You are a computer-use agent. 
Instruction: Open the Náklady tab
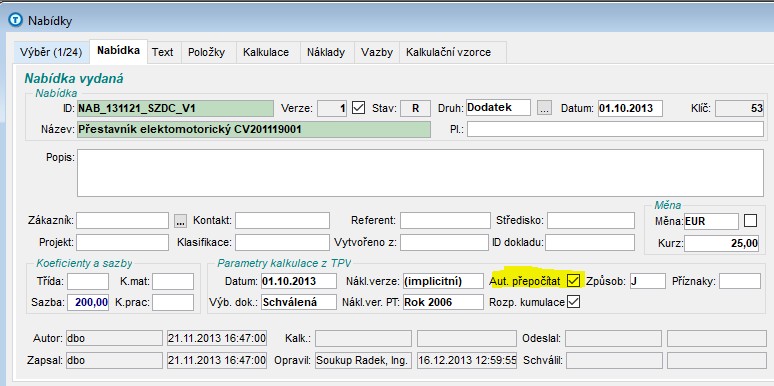point(326,52)
